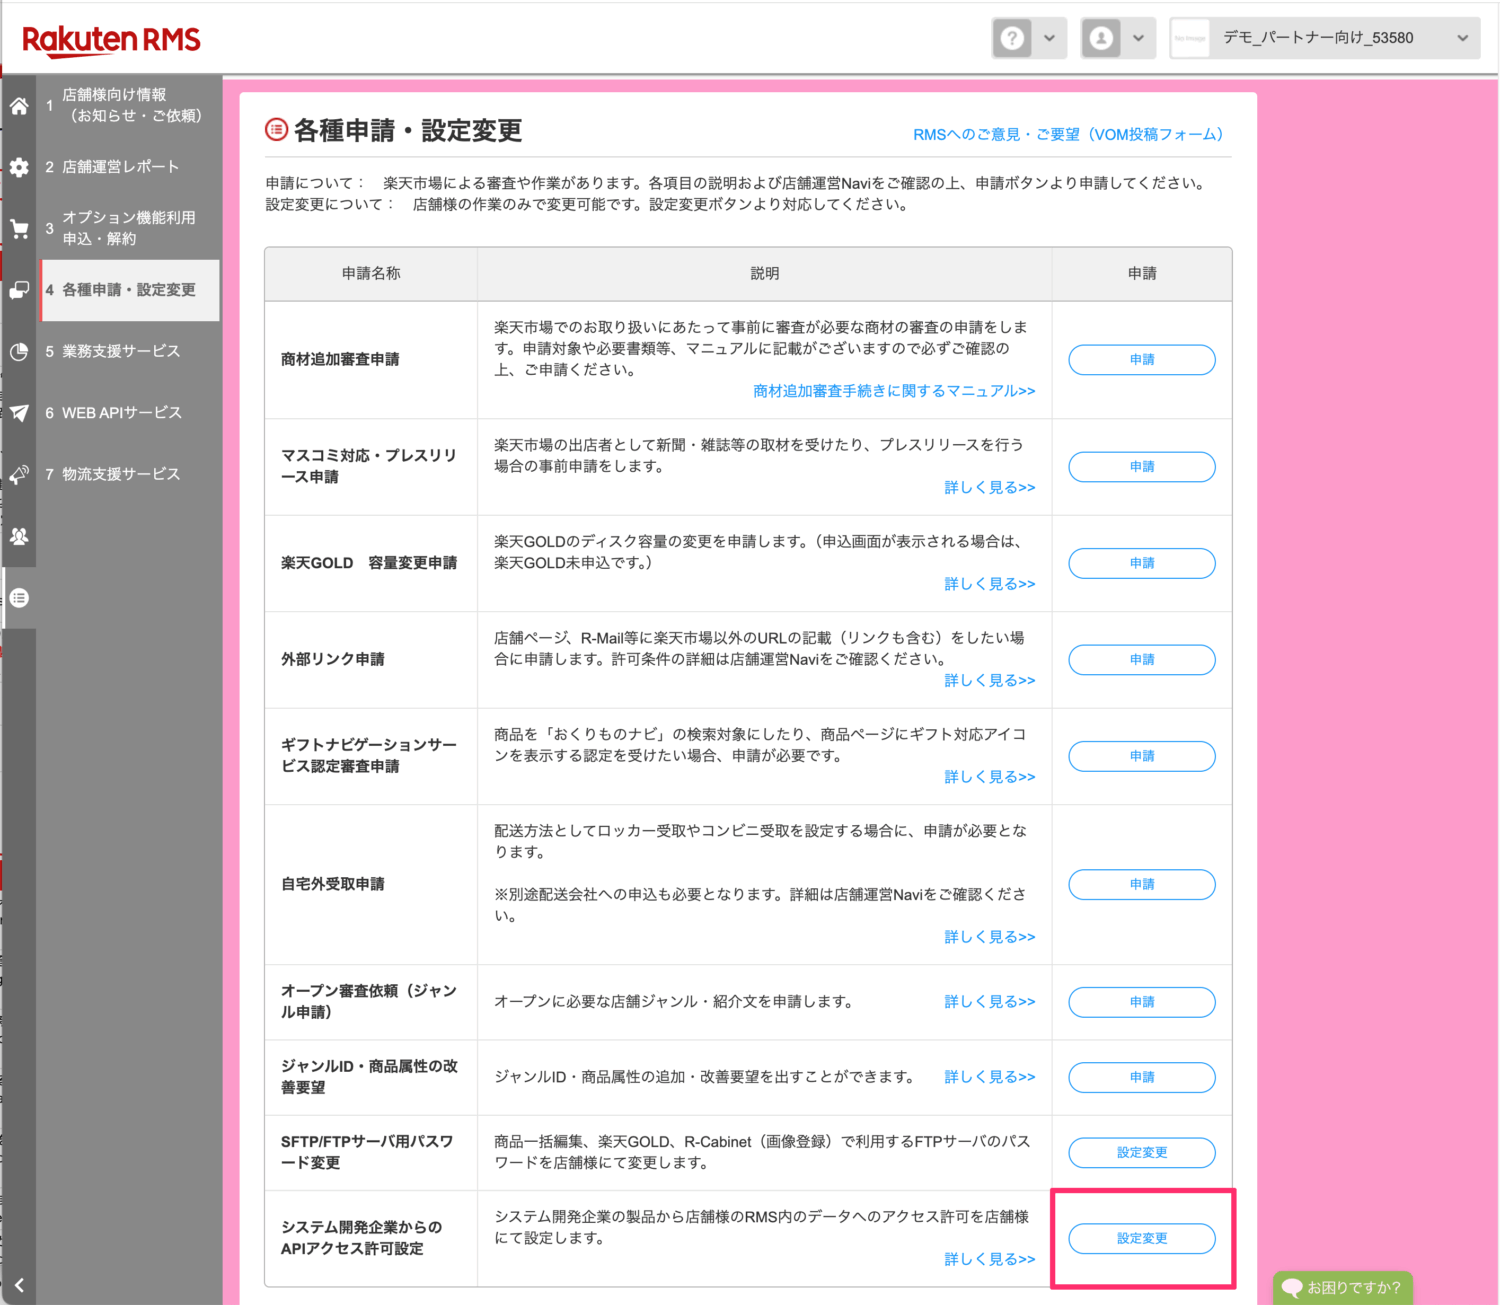
Task: Collapse sidebar with bottom-left chevron
Action: [19, 1285]
